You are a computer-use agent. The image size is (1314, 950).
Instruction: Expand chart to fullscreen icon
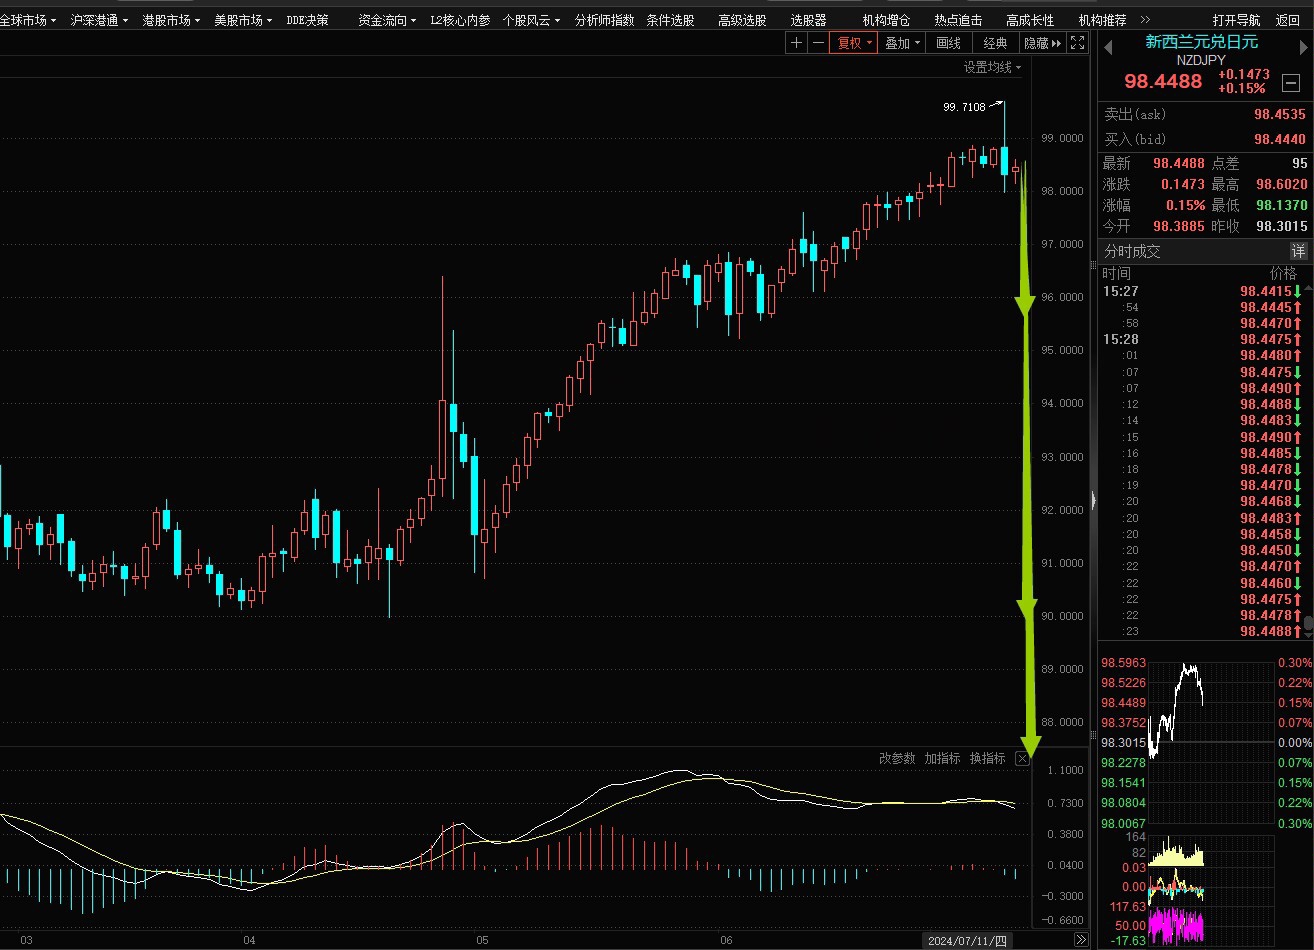1077,43
